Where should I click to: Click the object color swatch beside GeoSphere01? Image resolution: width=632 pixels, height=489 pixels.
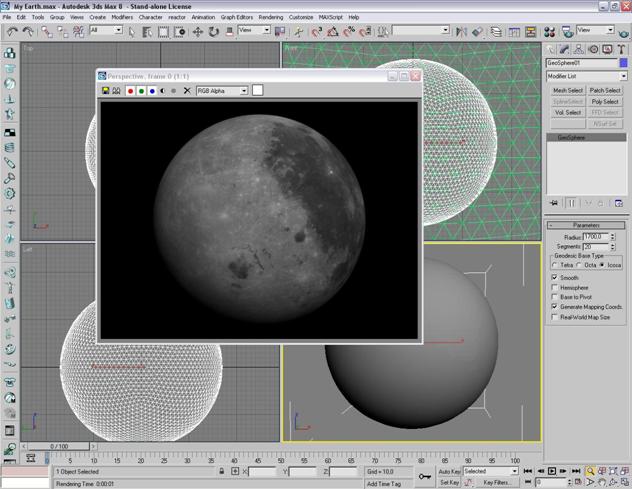623,63
